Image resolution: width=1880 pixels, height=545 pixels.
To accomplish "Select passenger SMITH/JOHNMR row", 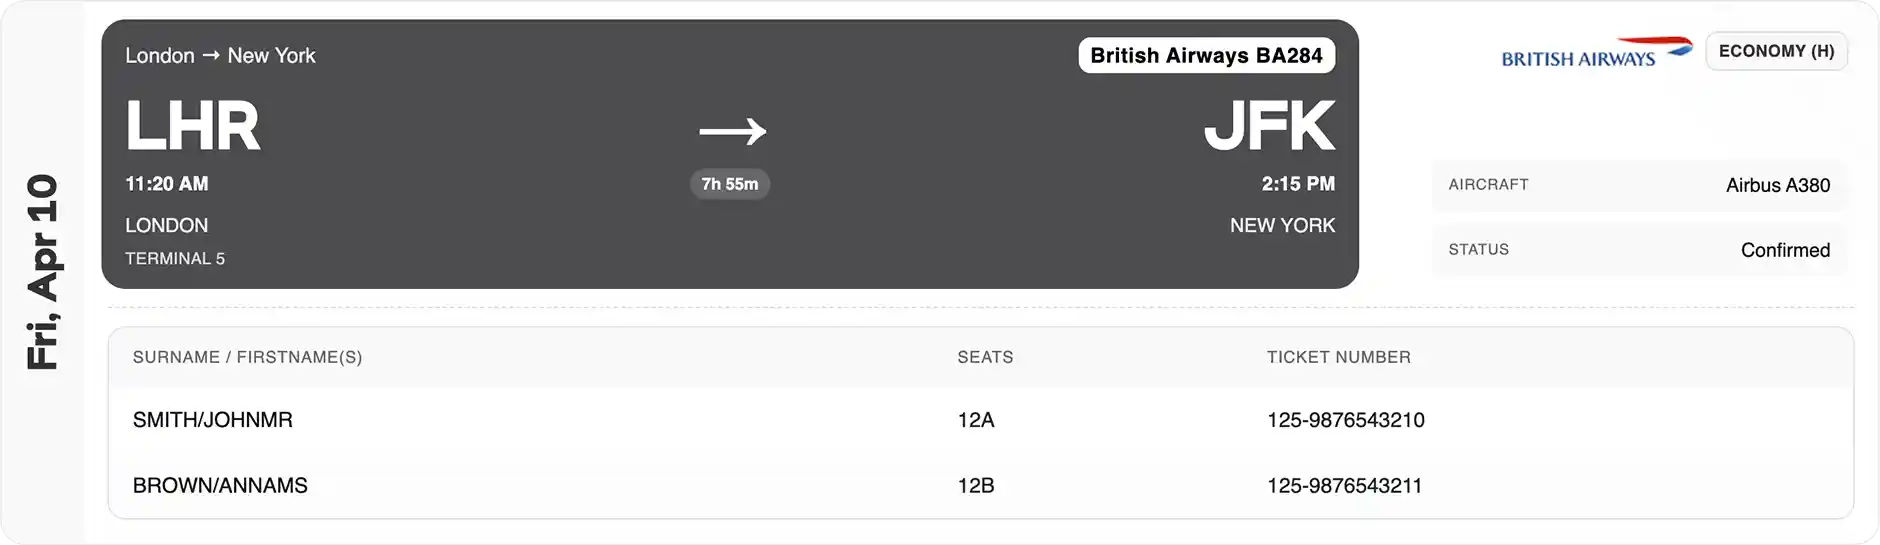I will tap(213, 420).
